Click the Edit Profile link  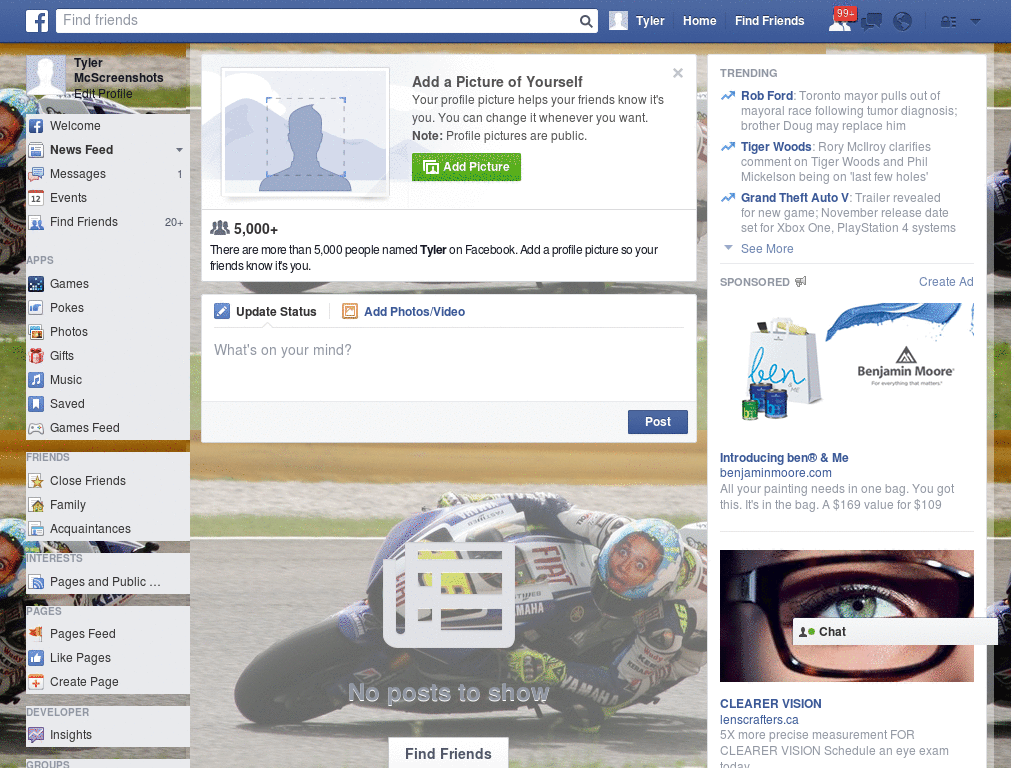(103, 94)
